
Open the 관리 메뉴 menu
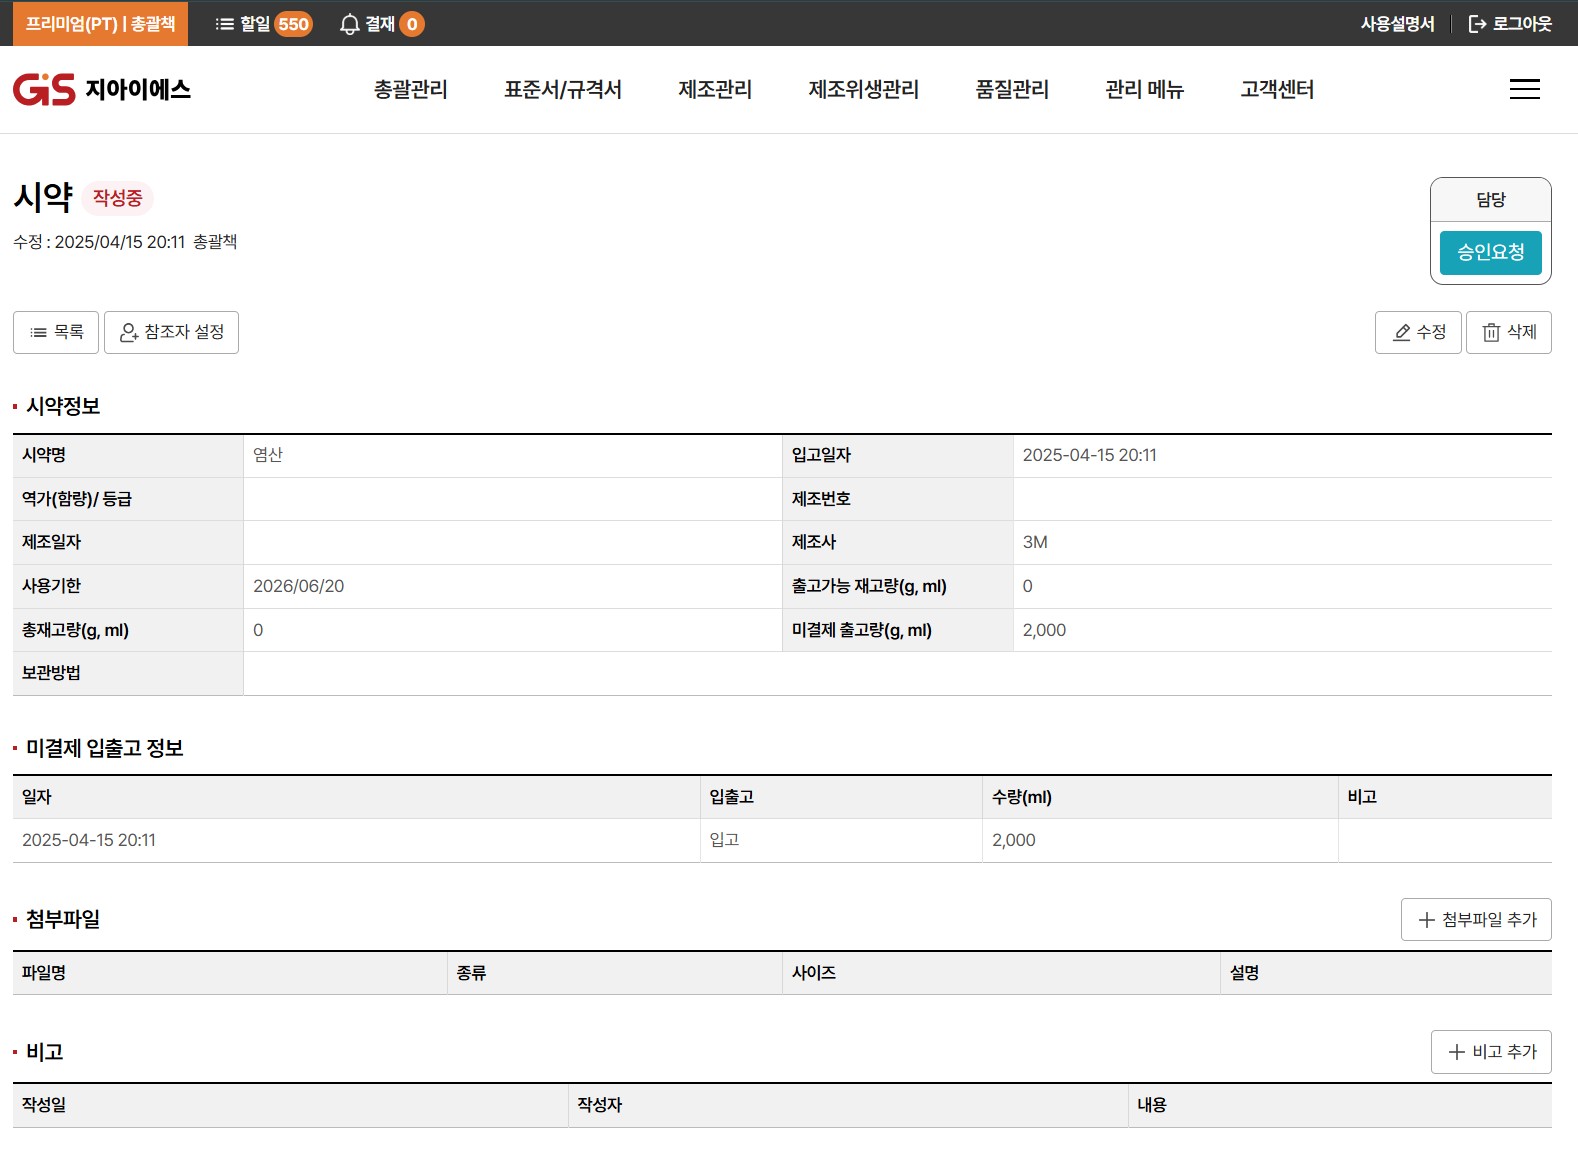click(1145, 89)
